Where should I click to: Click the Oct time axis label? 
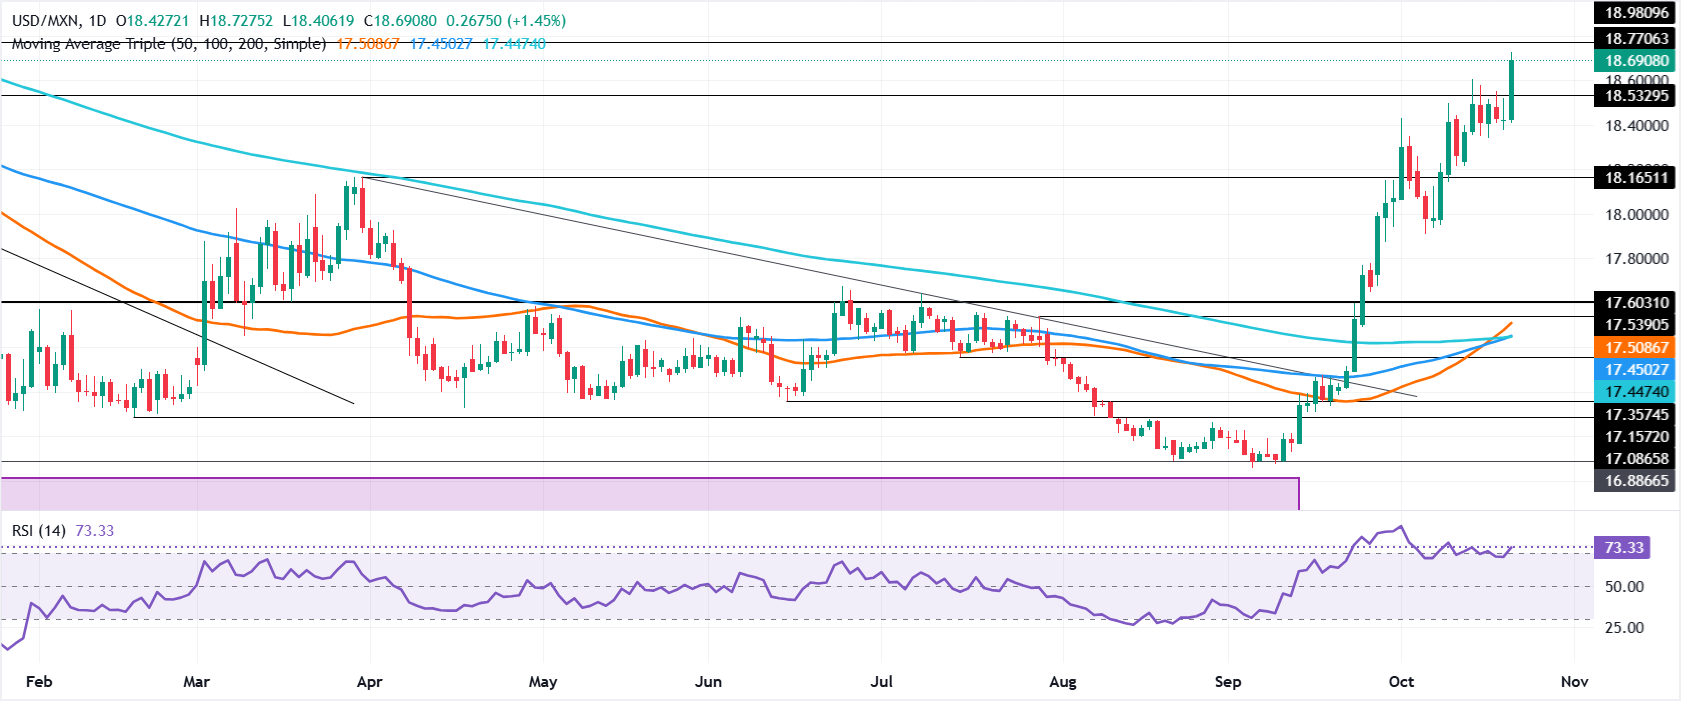click(x=1402, y=682)
